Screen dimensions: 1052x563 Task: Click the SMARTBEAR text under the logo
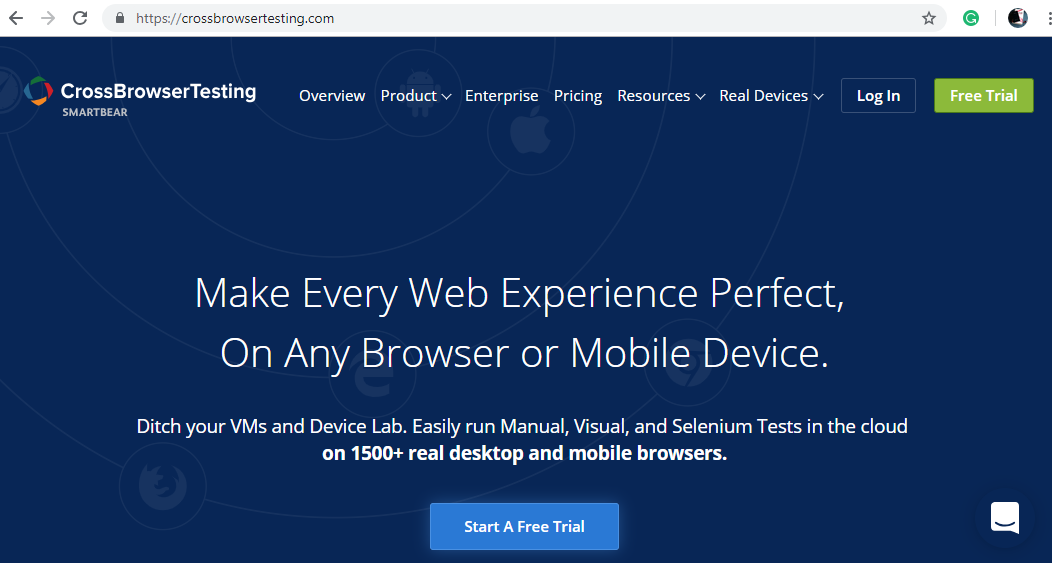pos(95,113)
